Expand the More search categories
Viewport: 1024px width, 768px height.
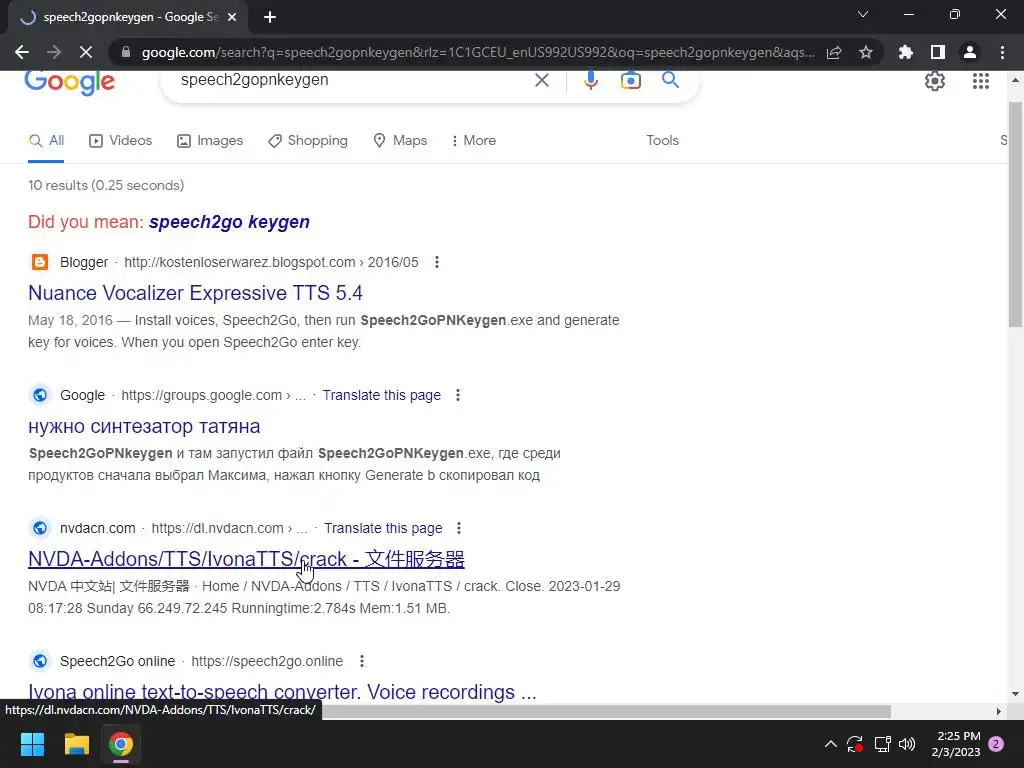pyautogui.click(x=473, y=140)
